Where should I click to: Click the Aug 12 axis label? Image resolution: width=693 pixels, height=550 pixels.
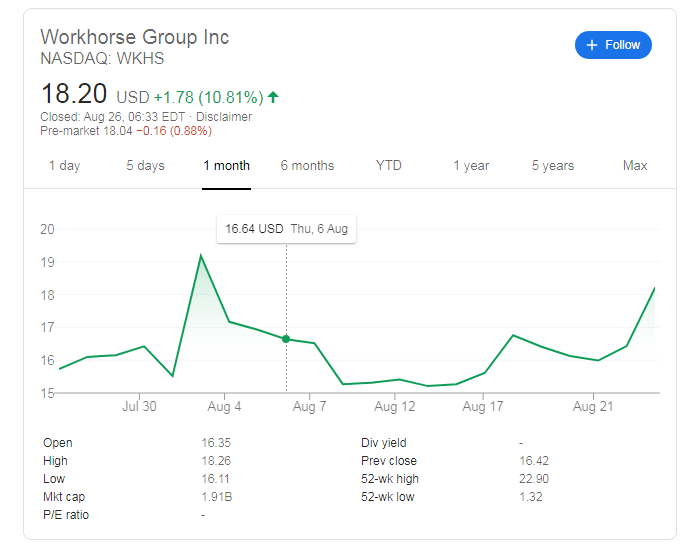(x=395, y=406)
